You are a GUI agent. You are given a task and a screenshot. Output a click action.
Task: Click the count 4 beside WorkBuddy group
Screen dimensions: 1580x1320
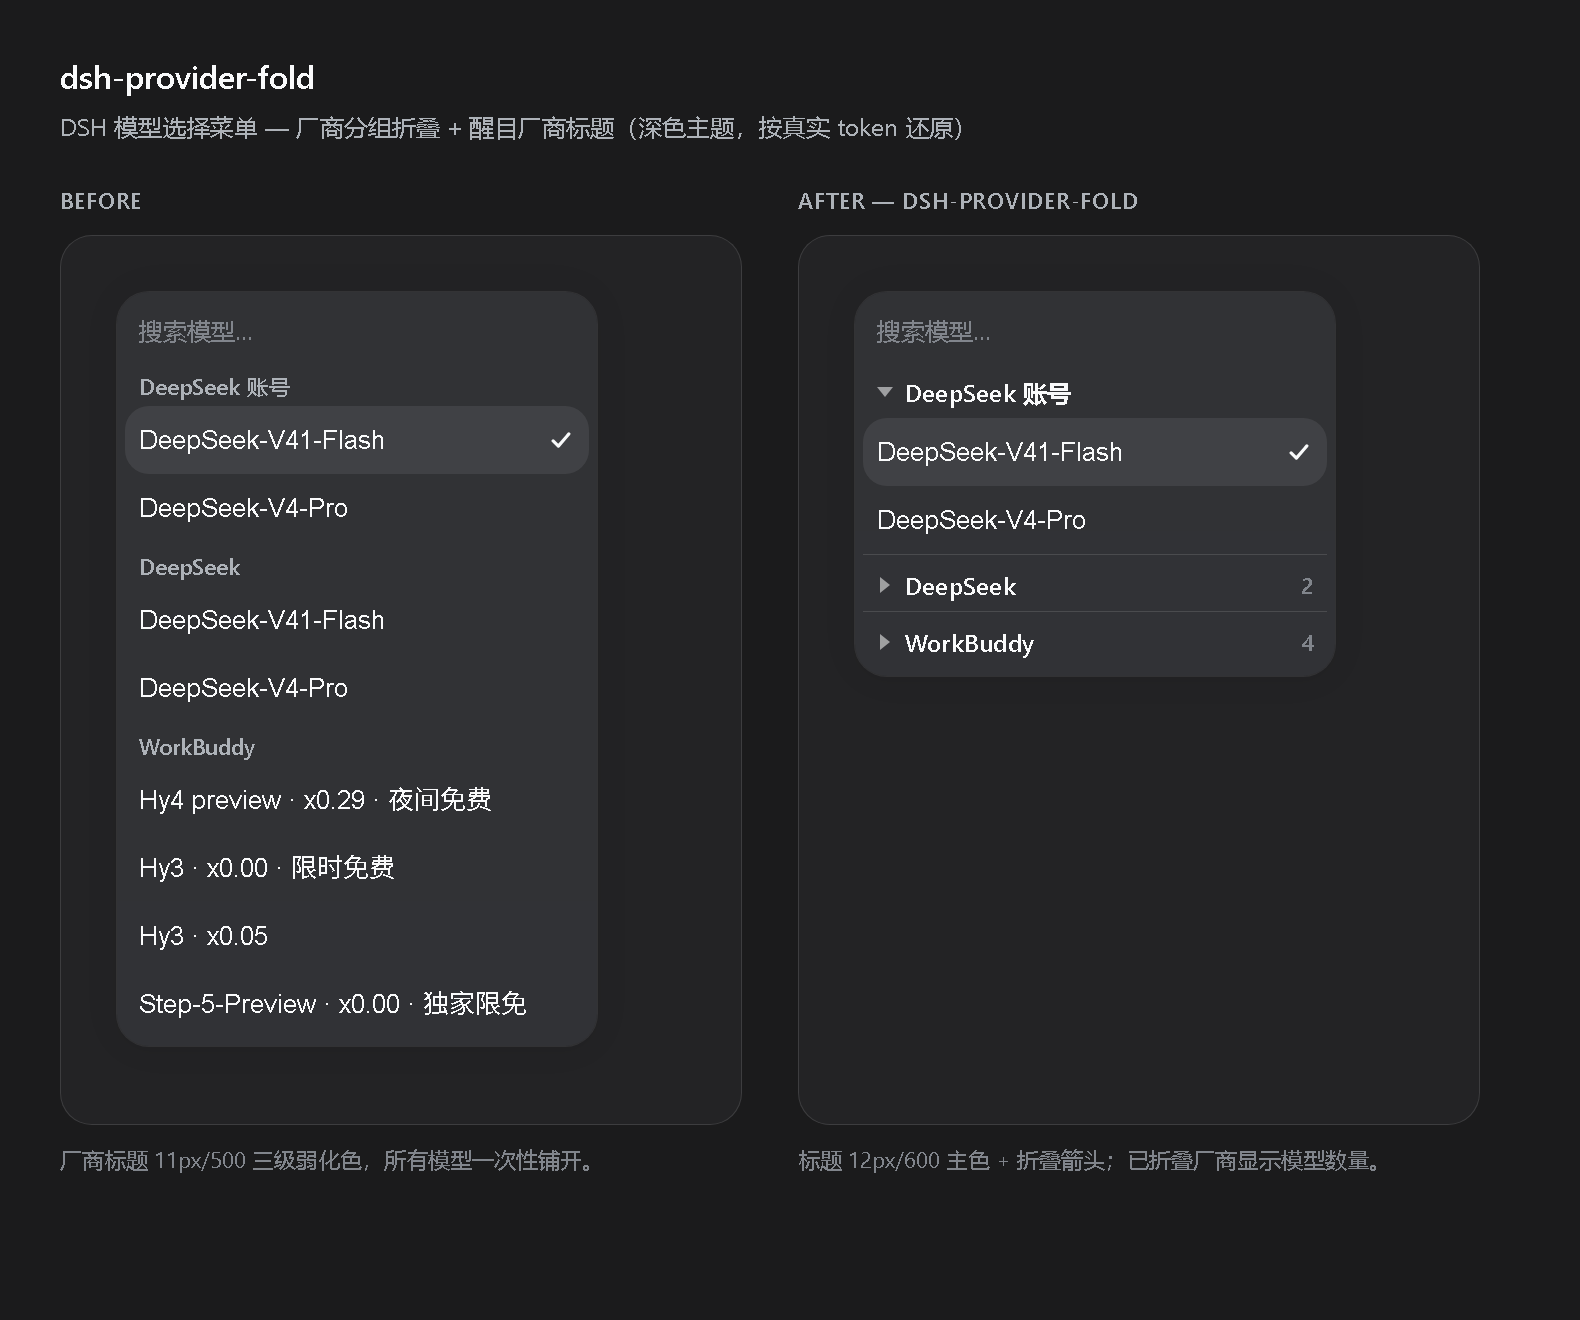1307,644
